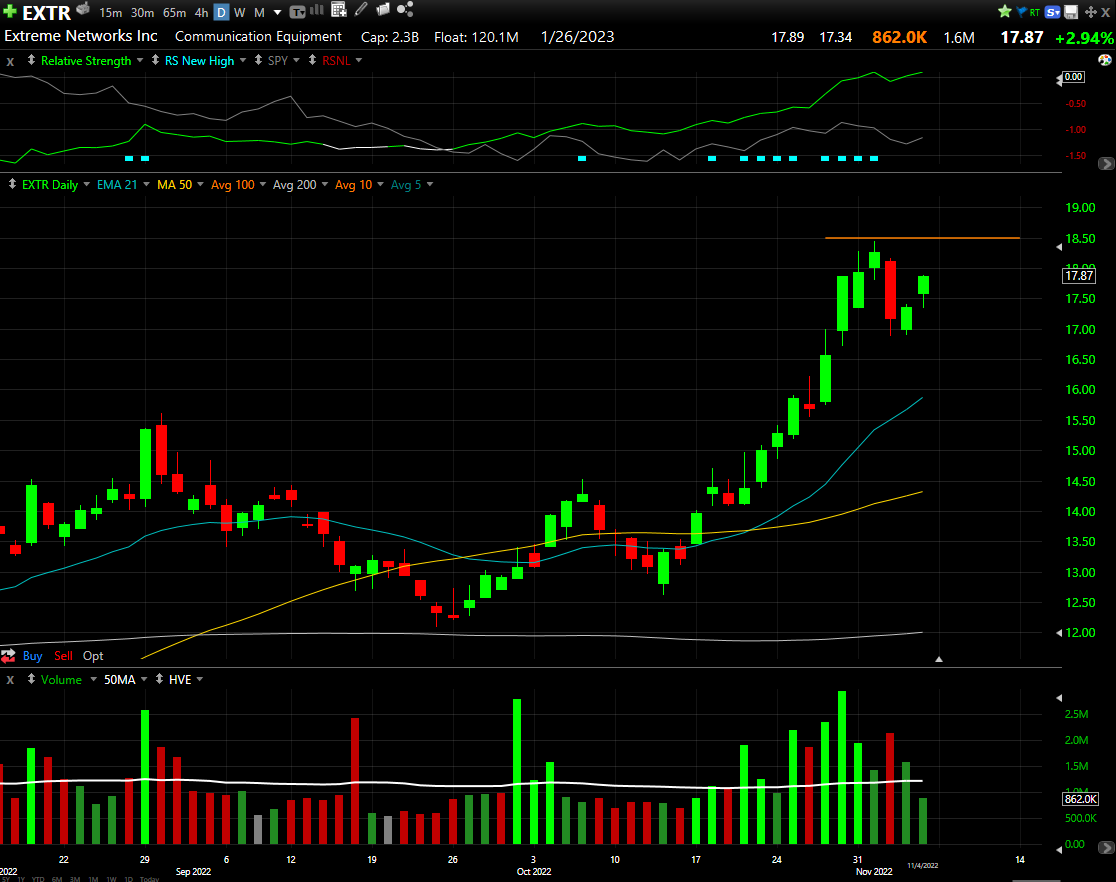Screen dimensions: 1116x882
Task: Open the SPY dropdown
Action: (x=297, y=61)
